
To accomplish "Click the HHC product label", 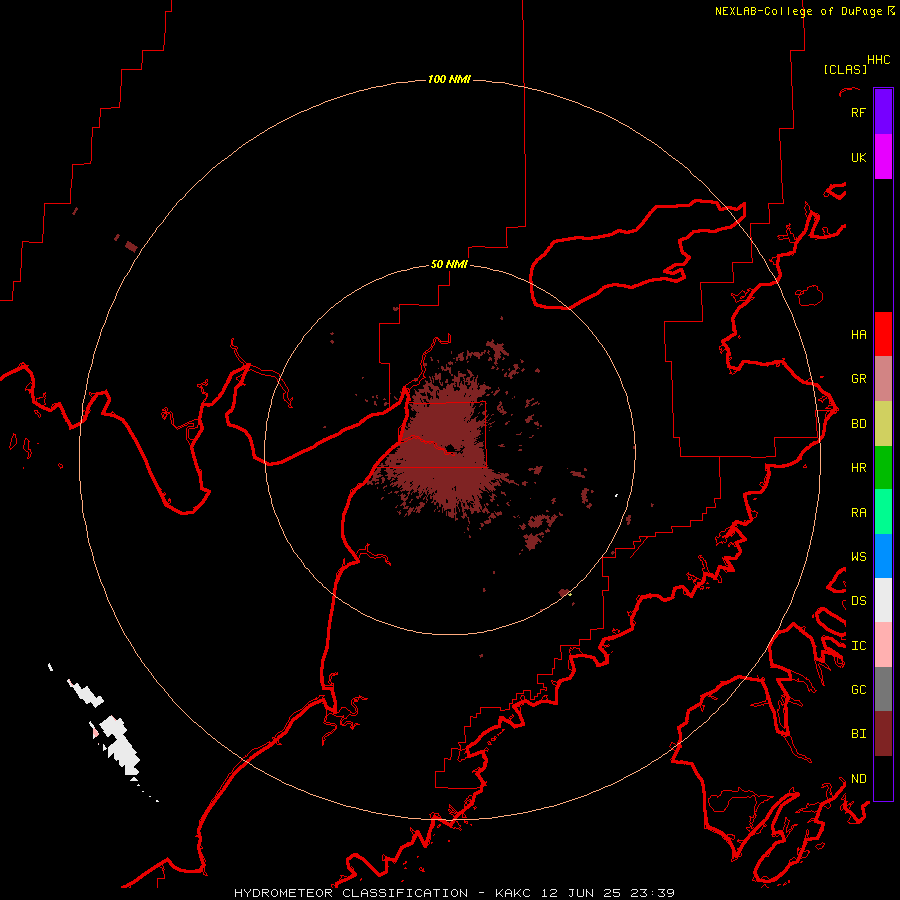I will pos(879,60).
